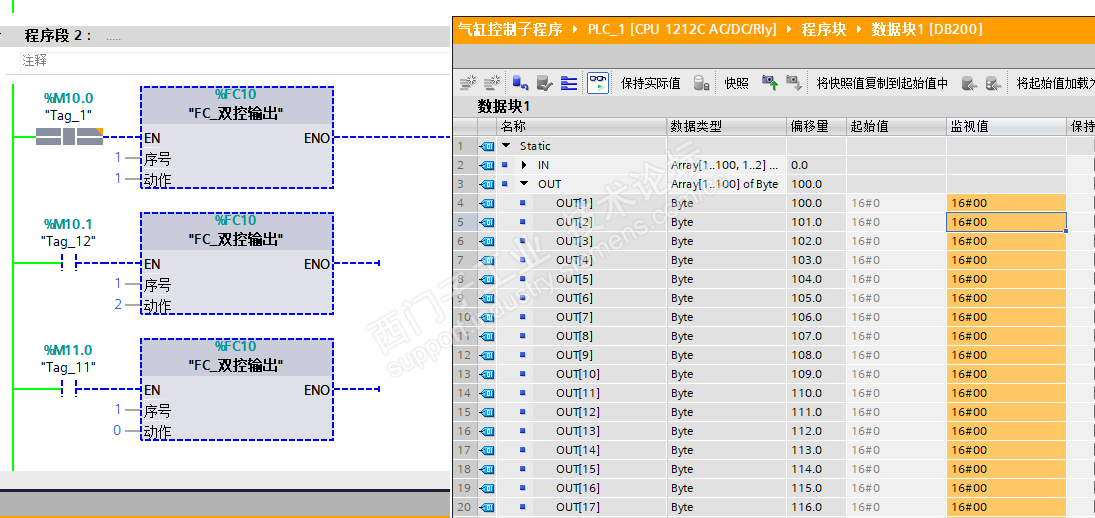Select the %M11.0 Tag_11 contact

(68, 388)
